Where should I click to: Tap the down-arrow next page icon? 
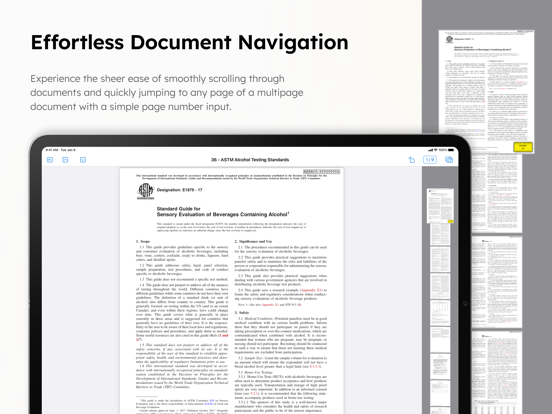coord(83,160)
